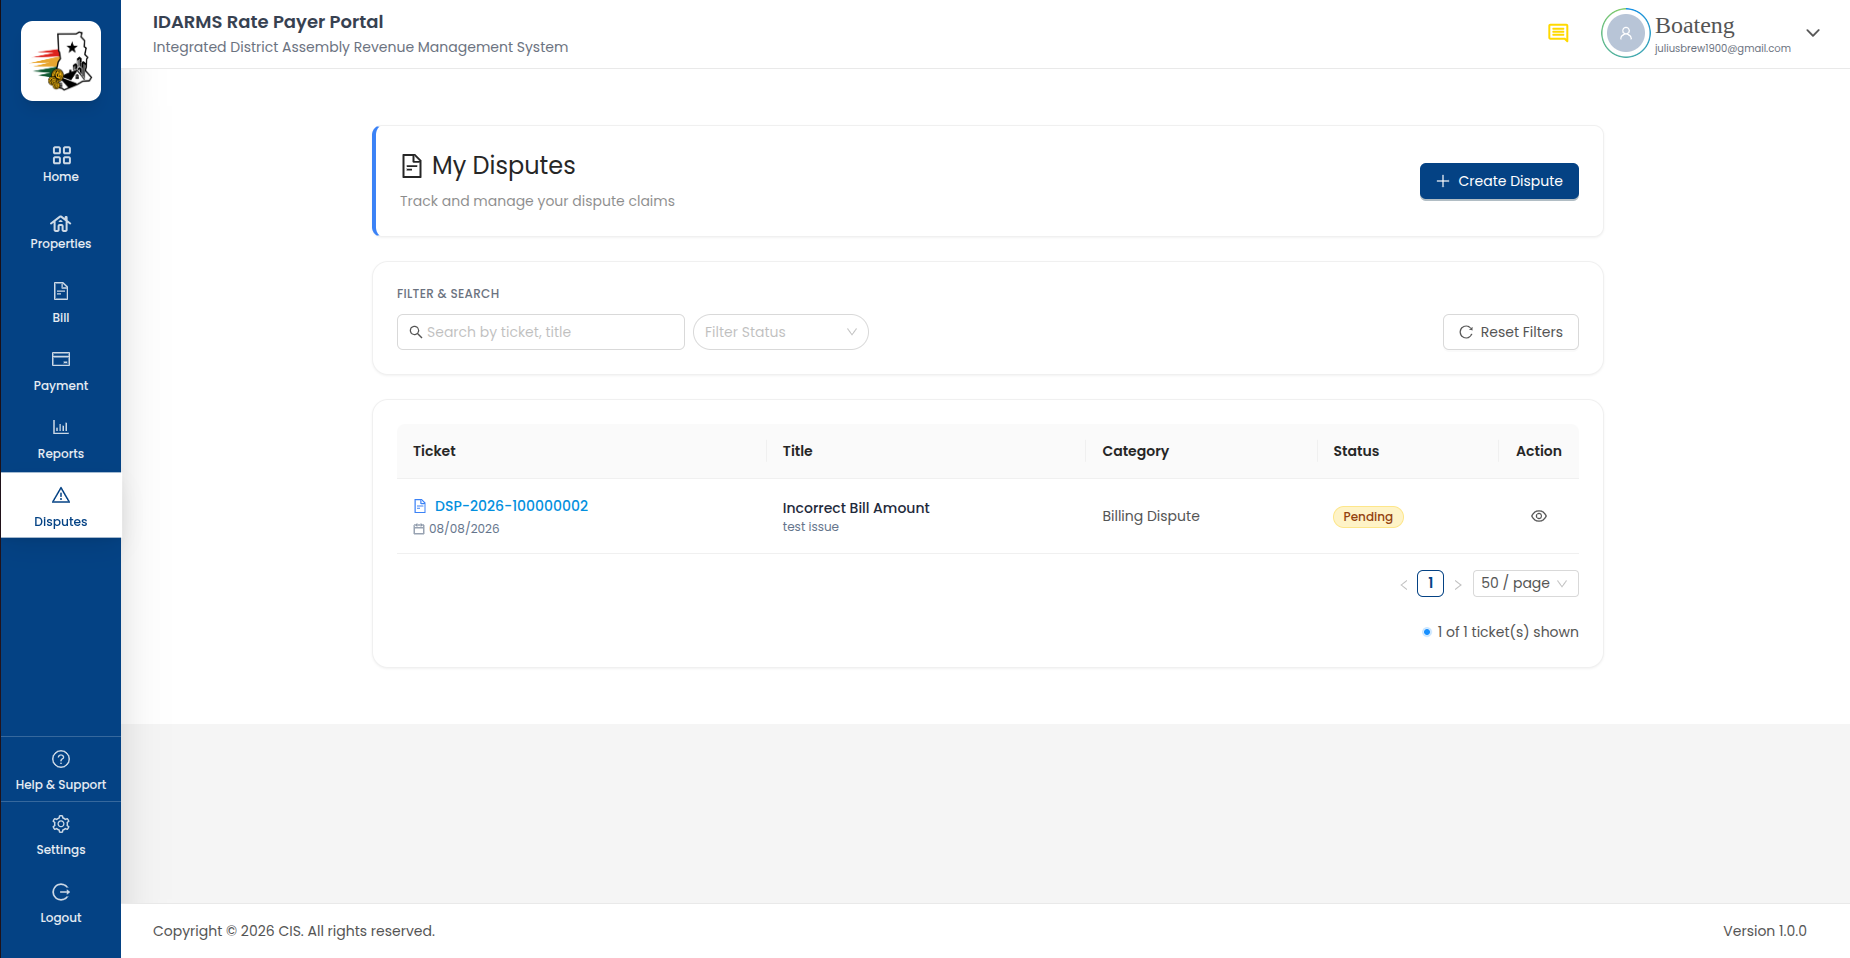
Task: Click the previous page arrow
Action: pyautogui.click(x=1404, y=584)
